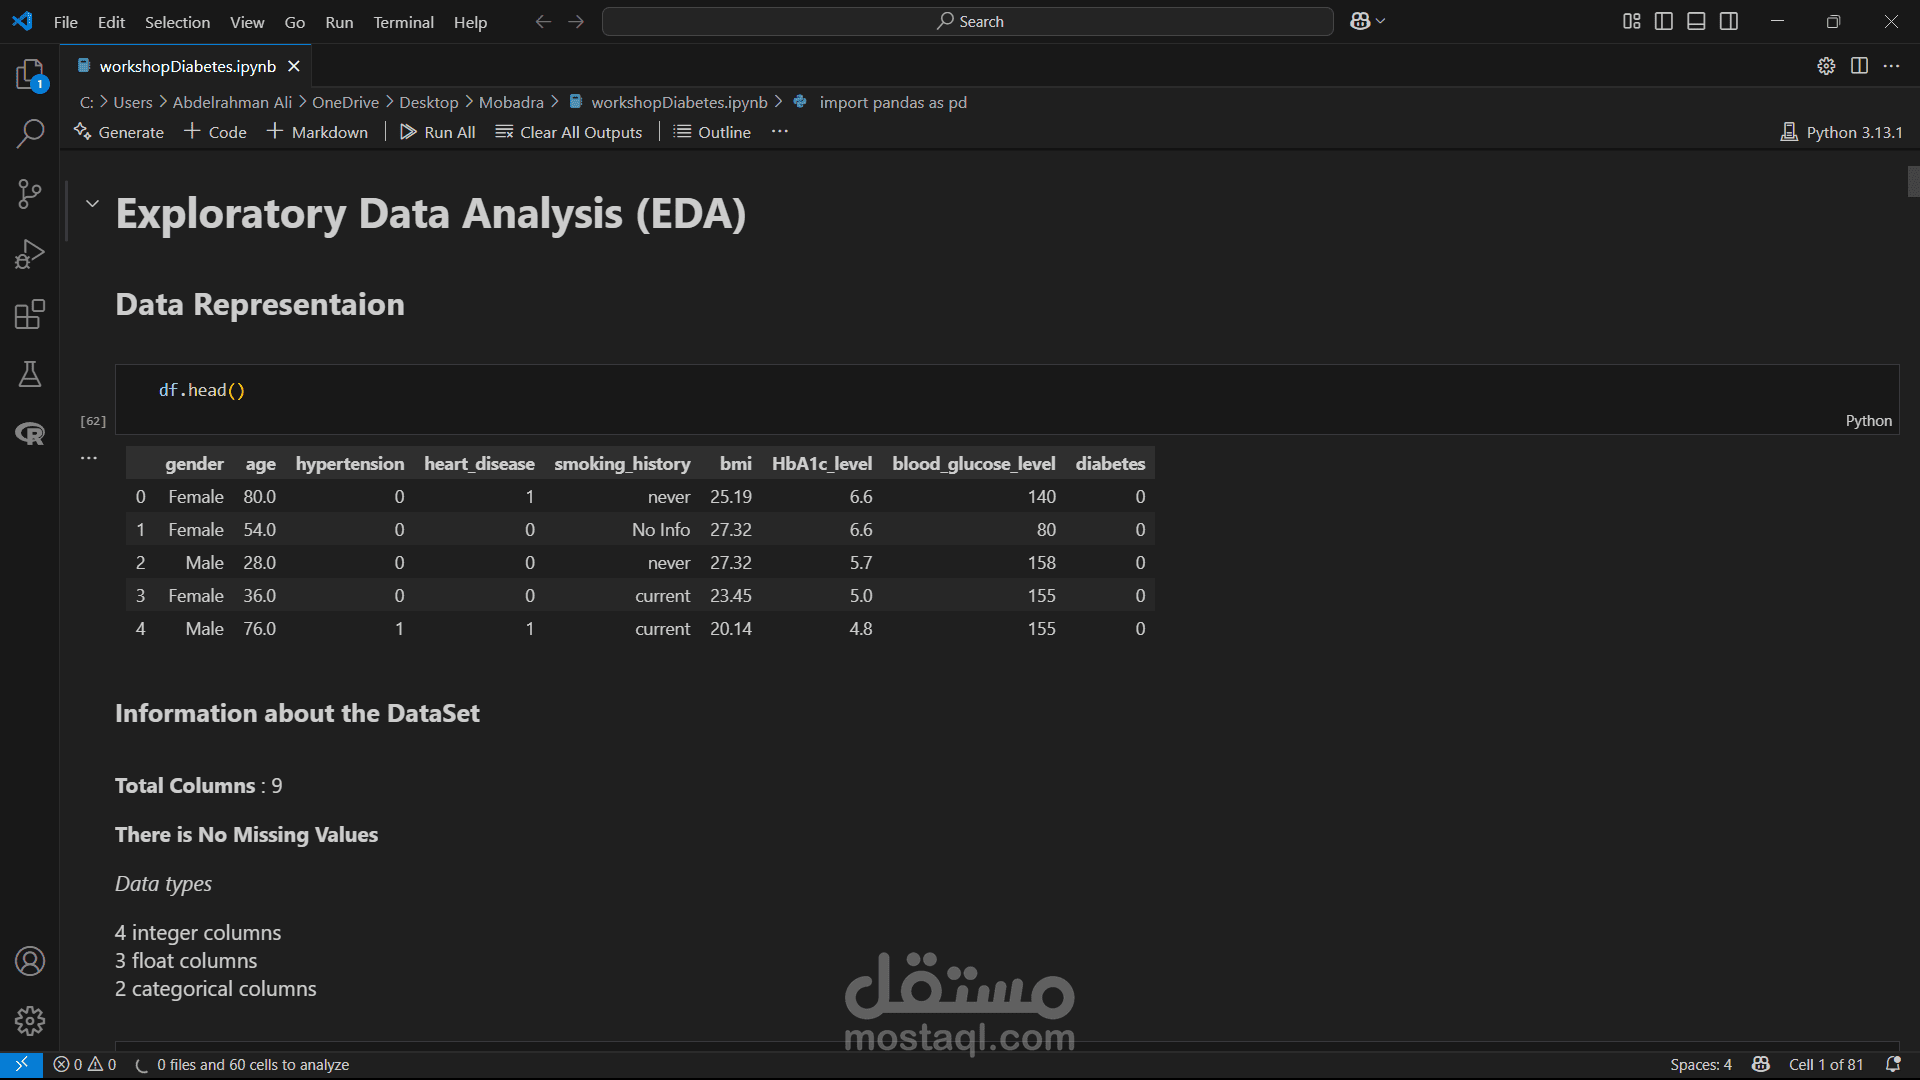Split the editor to the right
Screen dimensions: 1920x1080
1859,66
